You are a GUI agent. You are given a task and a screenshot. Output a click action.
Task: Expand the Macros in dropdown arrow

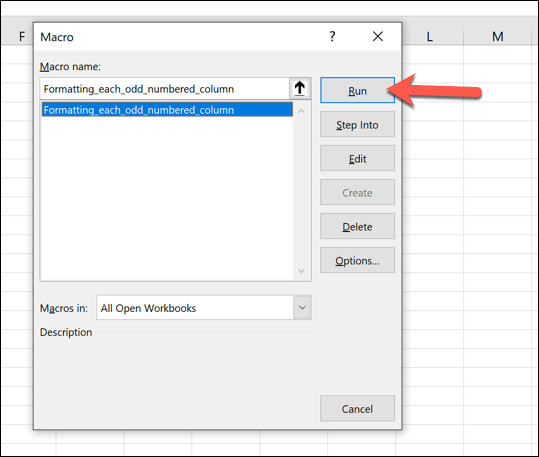tap(302, 307)
